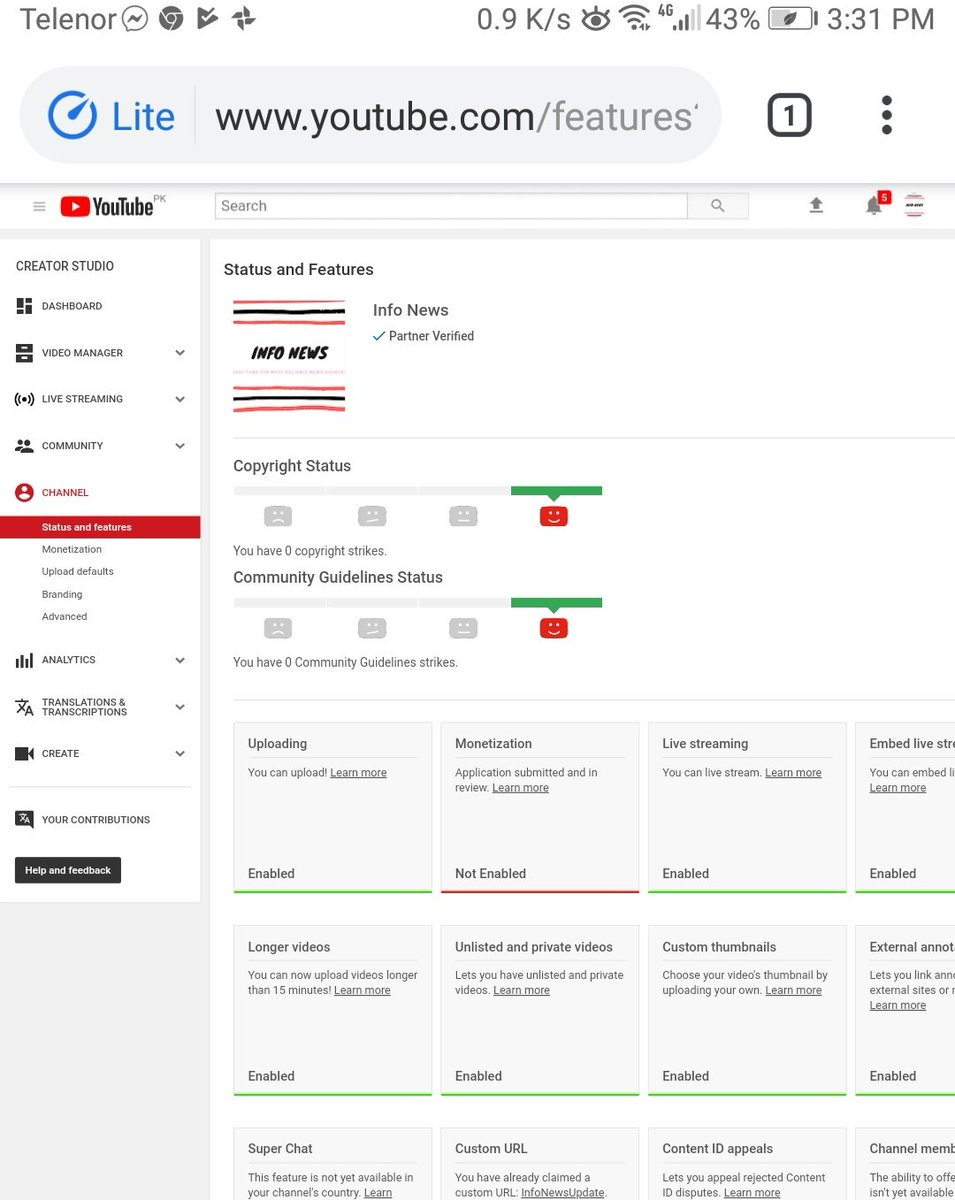Click the Channel label in sidebar
Viewport: 955px width, 1200px height.
point(65,493)
